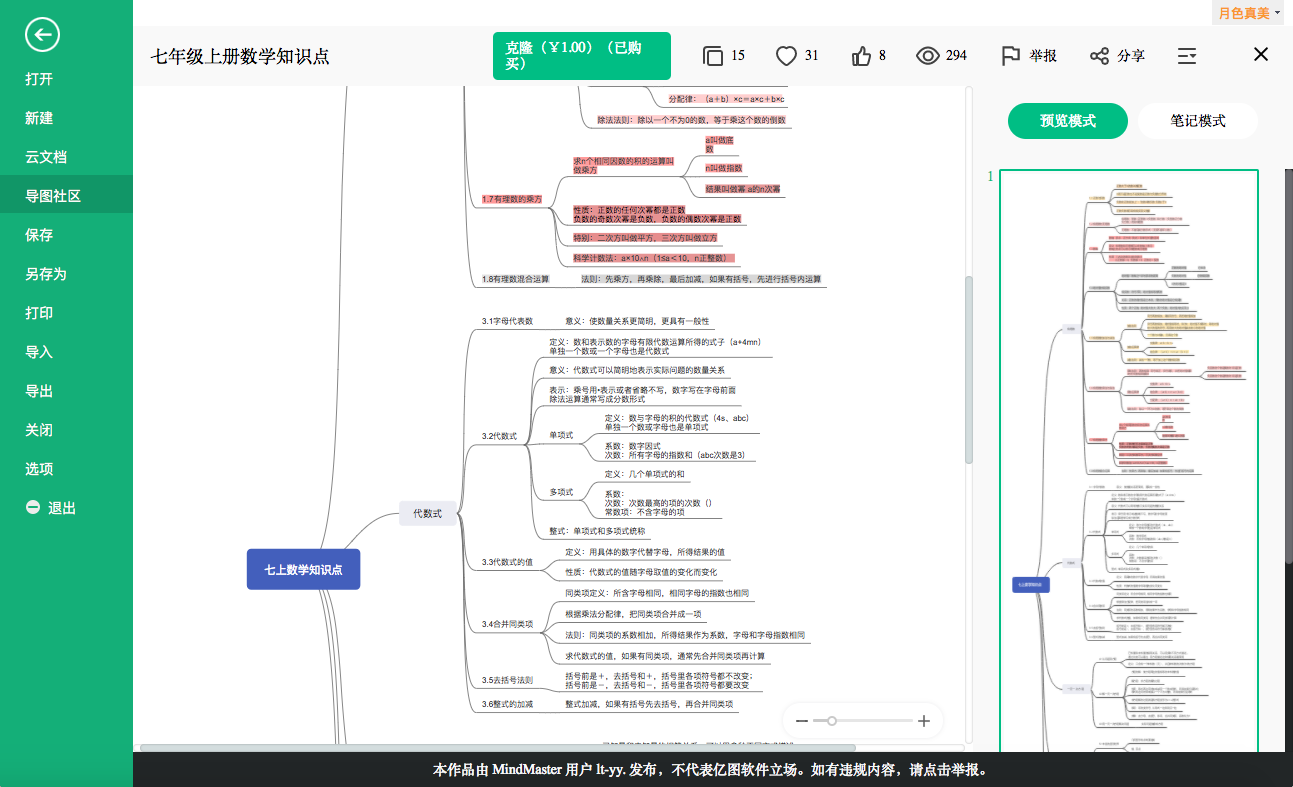Click the document title 七年级上册数学知识点
Image resolution: width=1293 pixels, height=787 pixels.
(240, 57)
